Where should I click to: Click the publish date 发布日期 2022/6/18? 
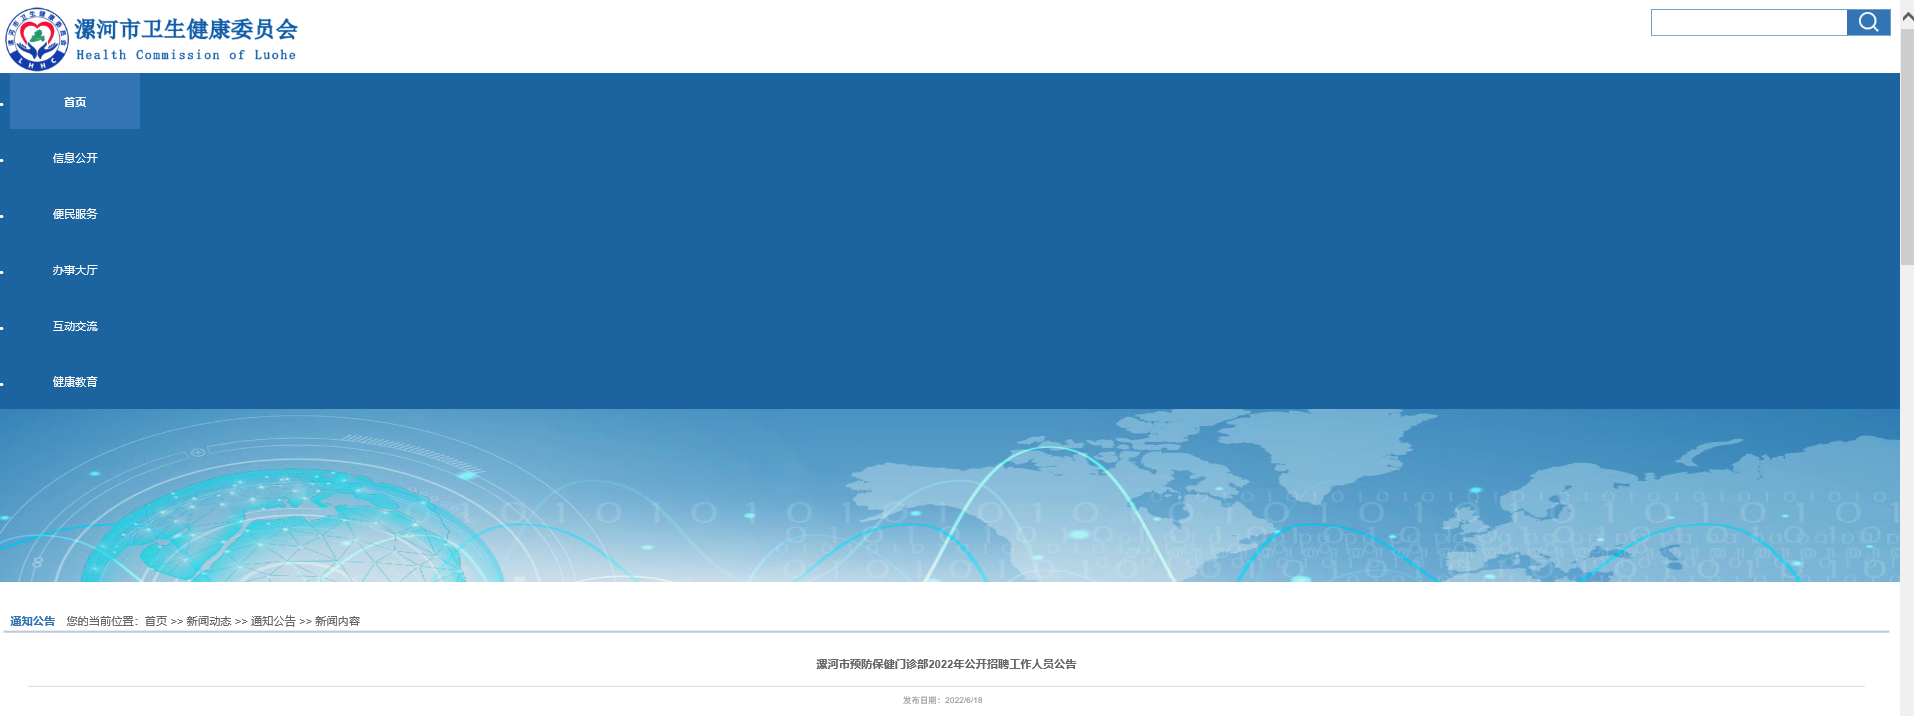(x=942, y=700)
